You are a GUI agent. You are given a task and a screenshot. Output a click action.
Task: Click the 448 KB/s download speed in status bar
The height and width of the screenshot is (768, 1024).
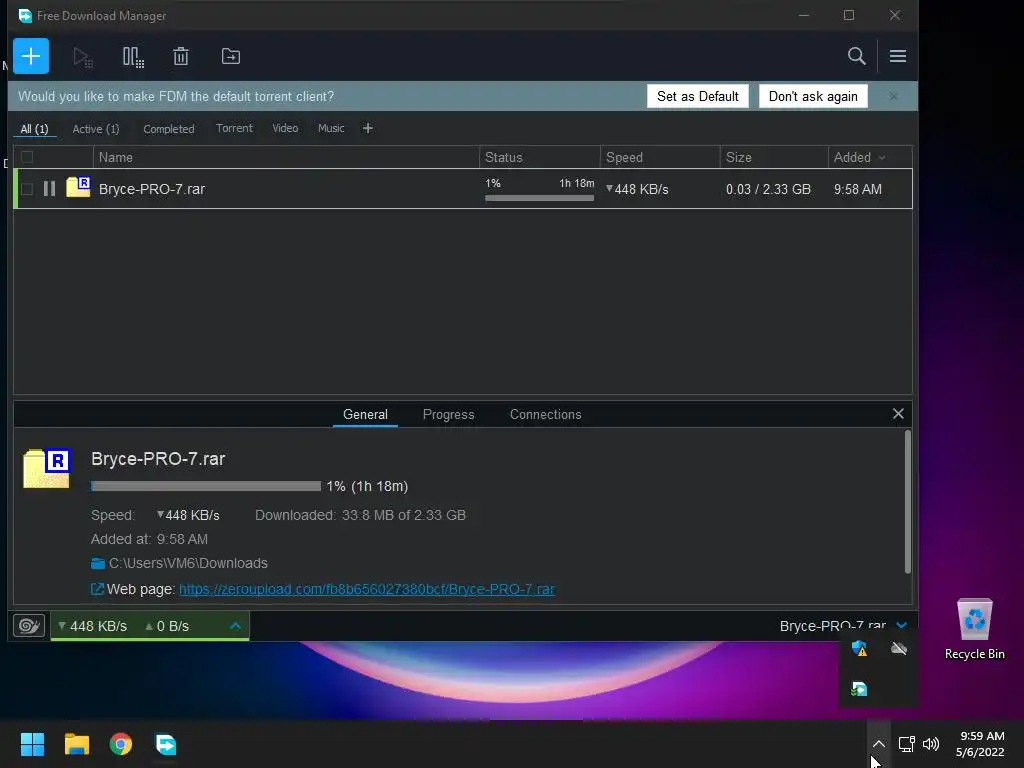click(93, 626)
